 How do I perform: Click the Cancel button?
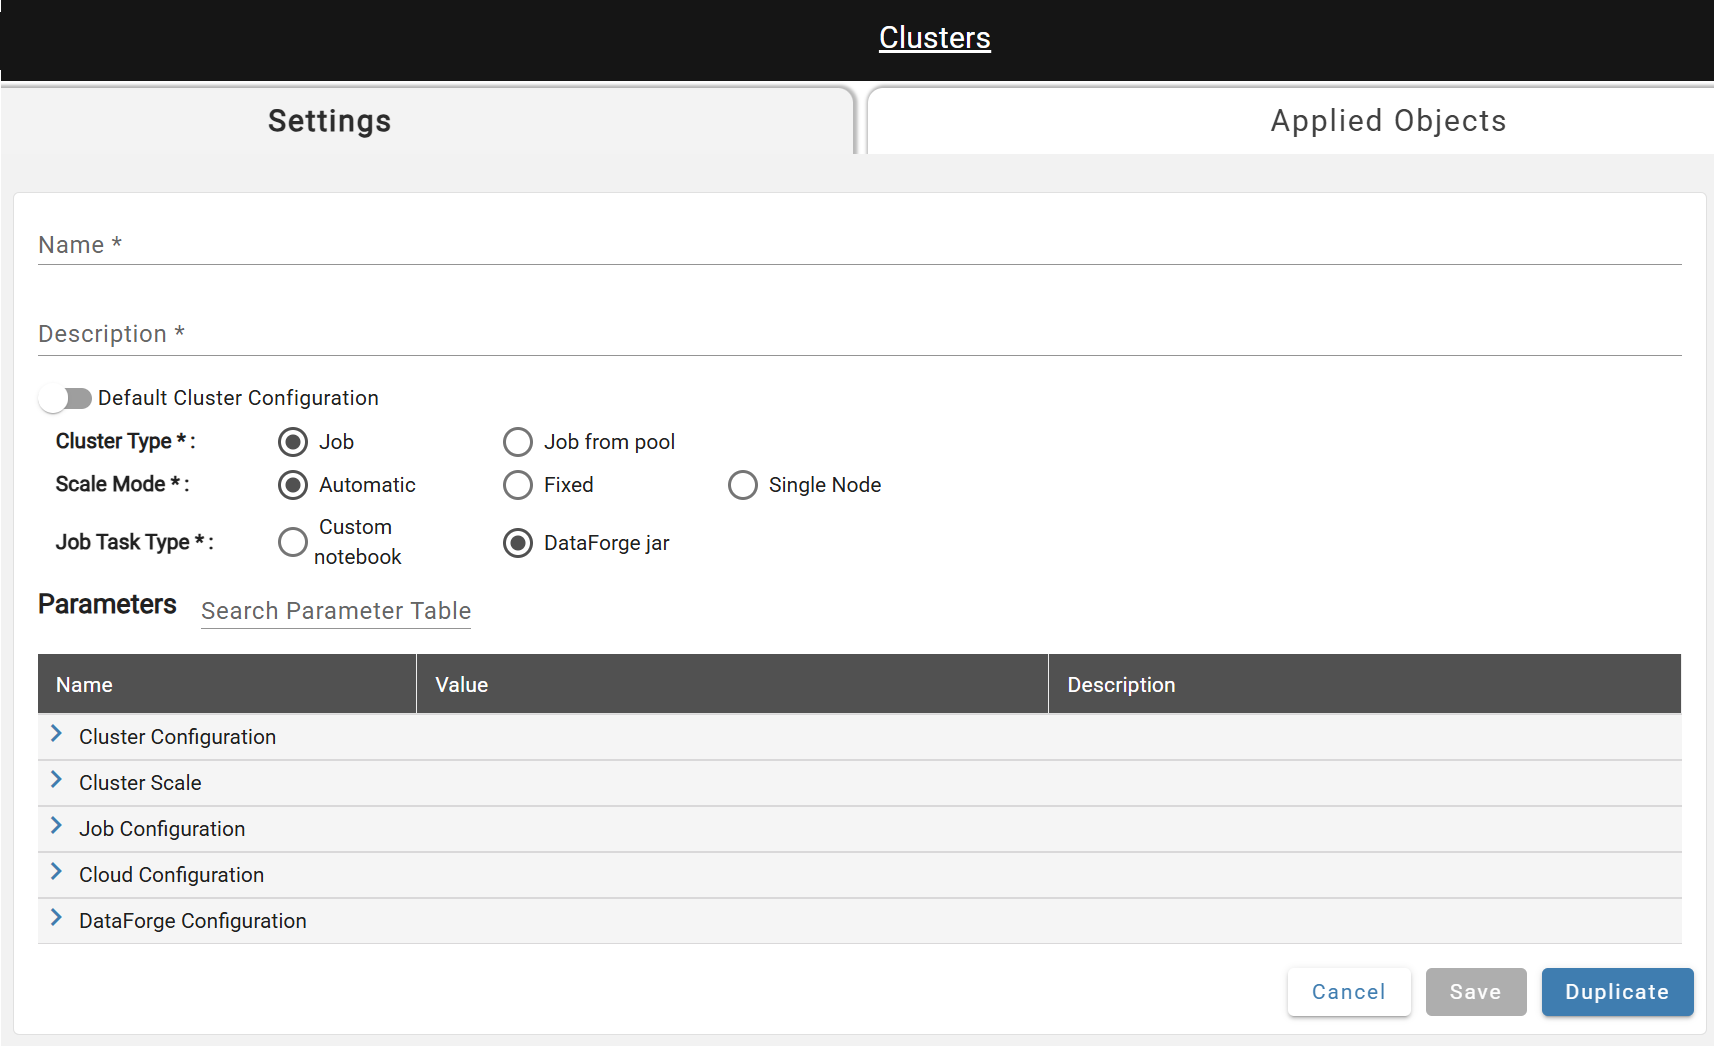(x=1349, y=992)
